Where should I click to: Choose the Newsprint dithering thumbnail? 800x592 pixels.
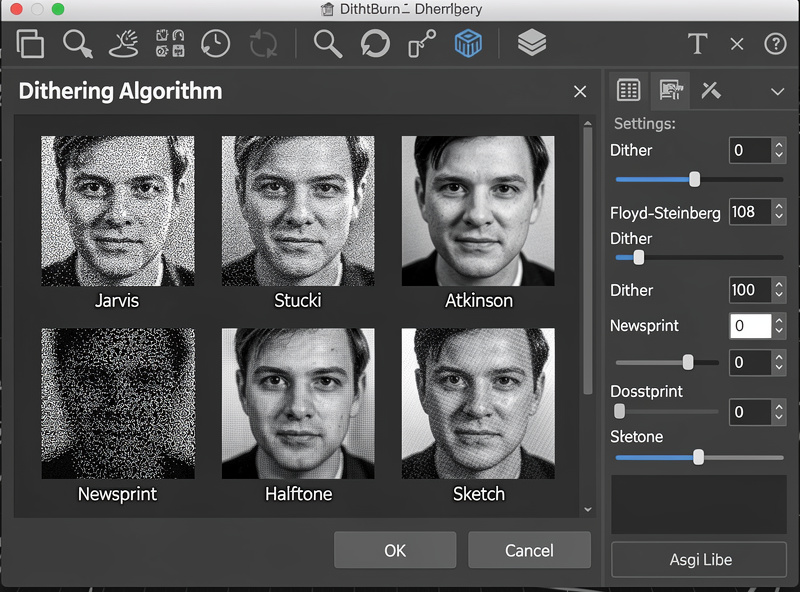pyautogui.click(x=118, y=403)
